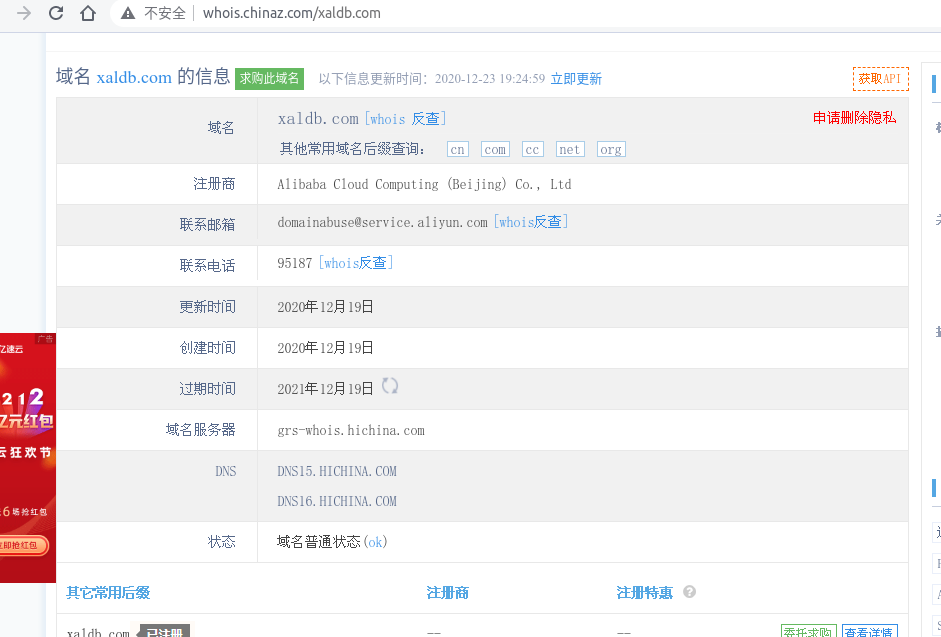Click the 委托求购 button
Image resolution: width=941 pixels, height=637 pixels.
808,632
